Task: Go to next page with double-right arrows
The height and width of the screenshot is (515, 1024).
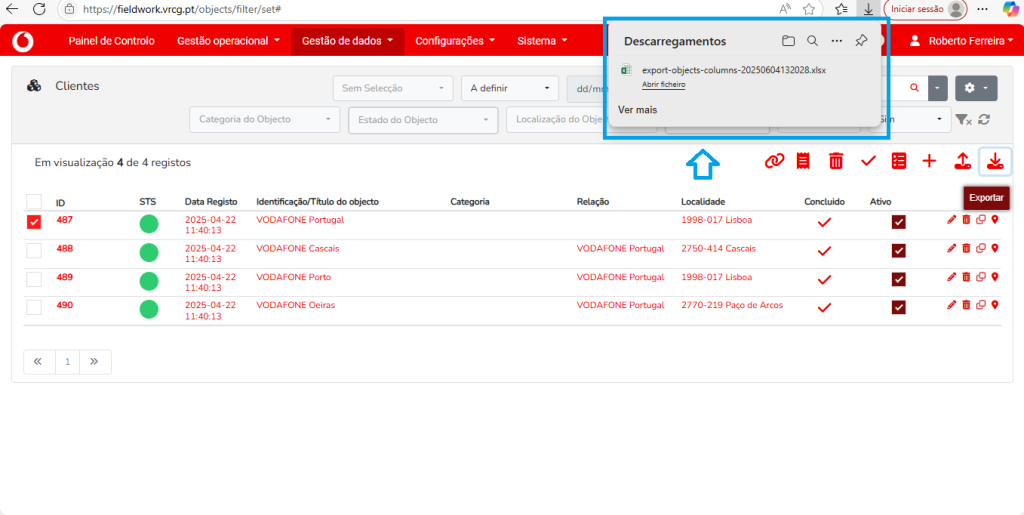Action: pyautogui.click(x=94, y=362)
